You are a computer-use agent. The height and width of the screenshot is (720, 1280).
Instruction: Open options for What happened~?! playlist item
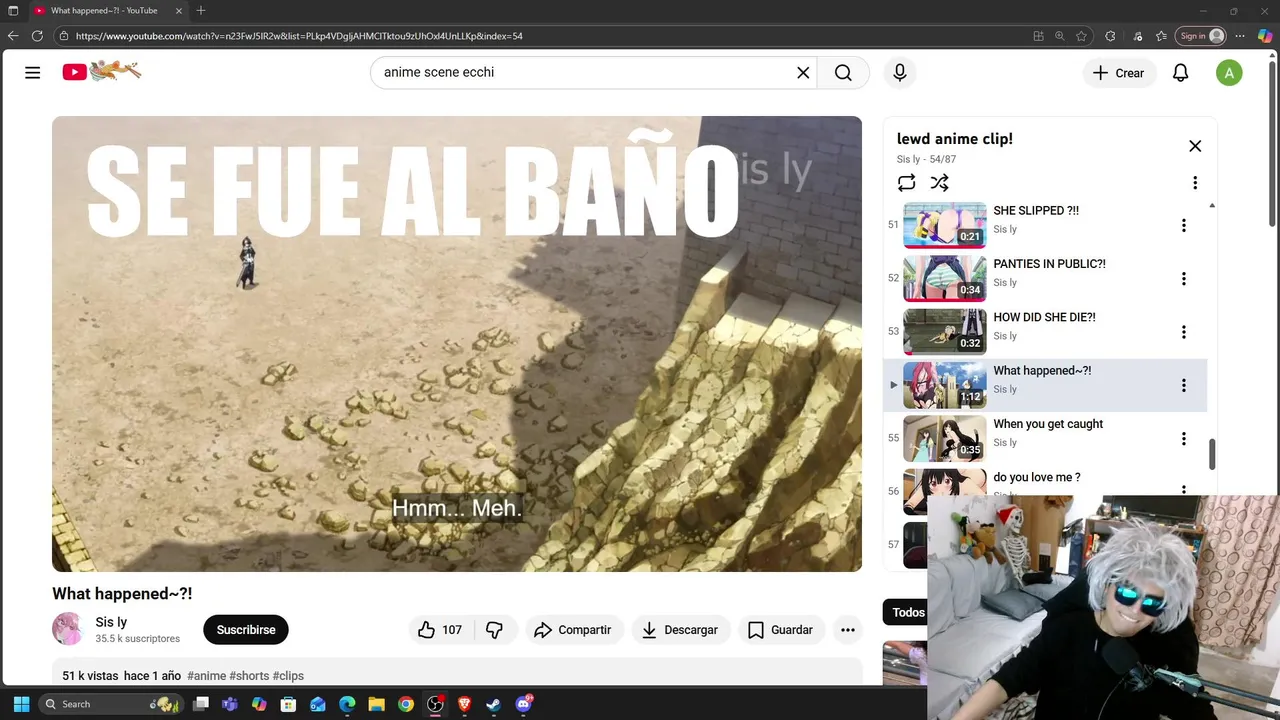[1184, 385]
